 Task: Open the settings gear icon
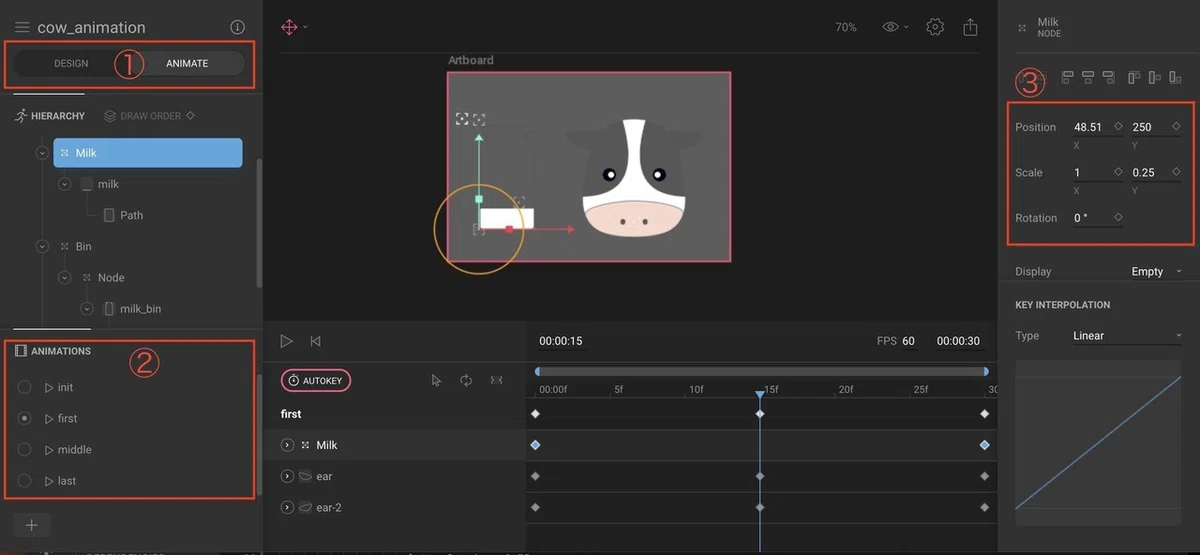935,27
